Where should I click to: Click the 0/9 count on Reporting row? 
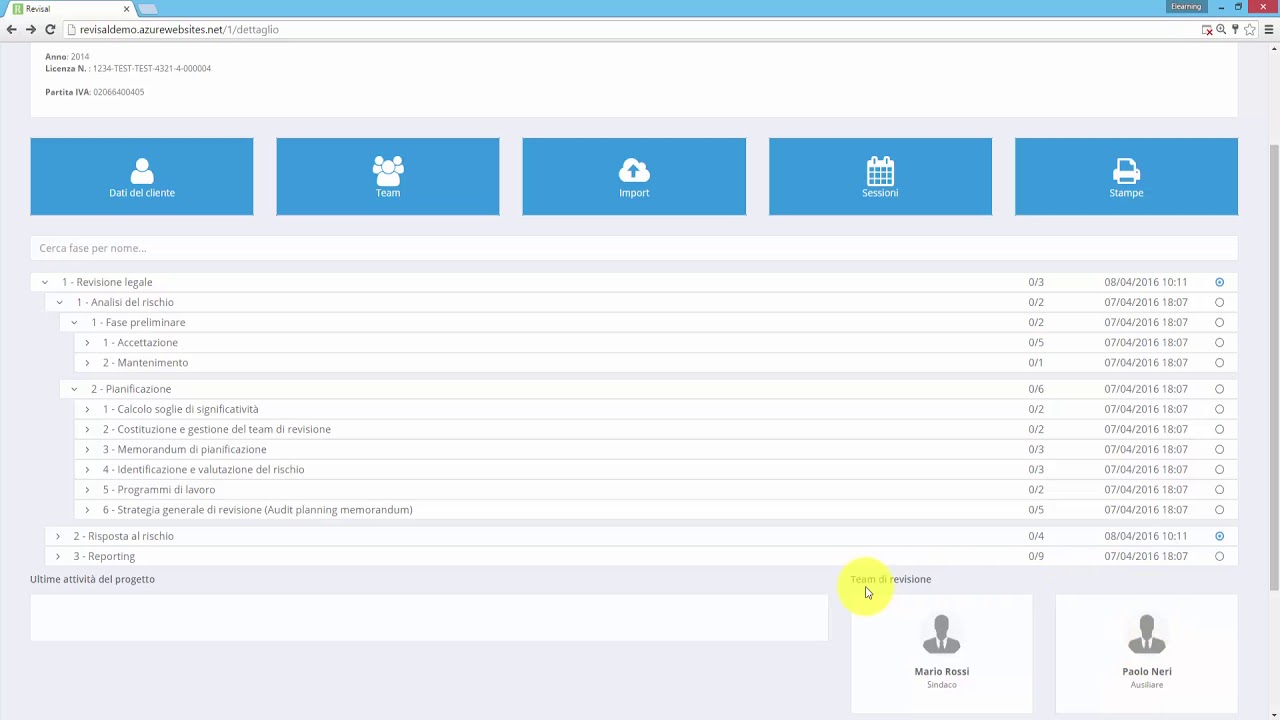[1036, 556]
